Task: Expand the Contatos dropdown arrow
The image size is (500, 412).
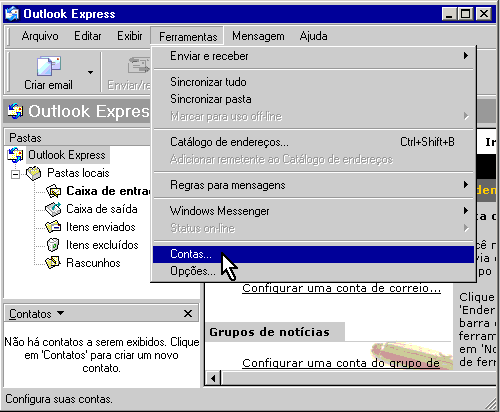Action: (x=60, y=313)
